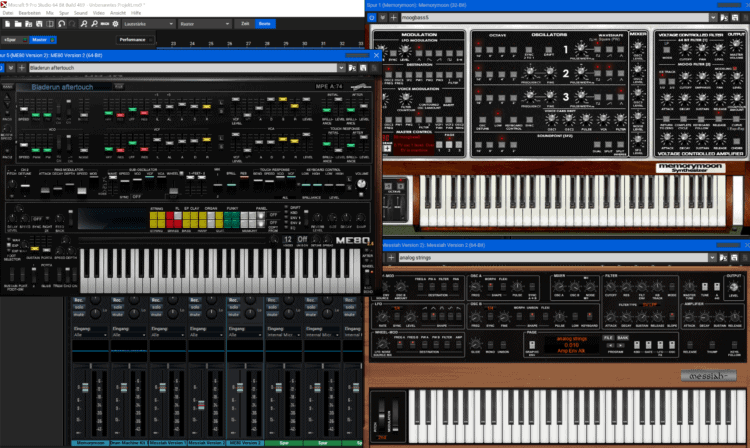Click the Zoom in magnifier icon
This screenshot has width=750, height=448.
[x=84, y=24]
